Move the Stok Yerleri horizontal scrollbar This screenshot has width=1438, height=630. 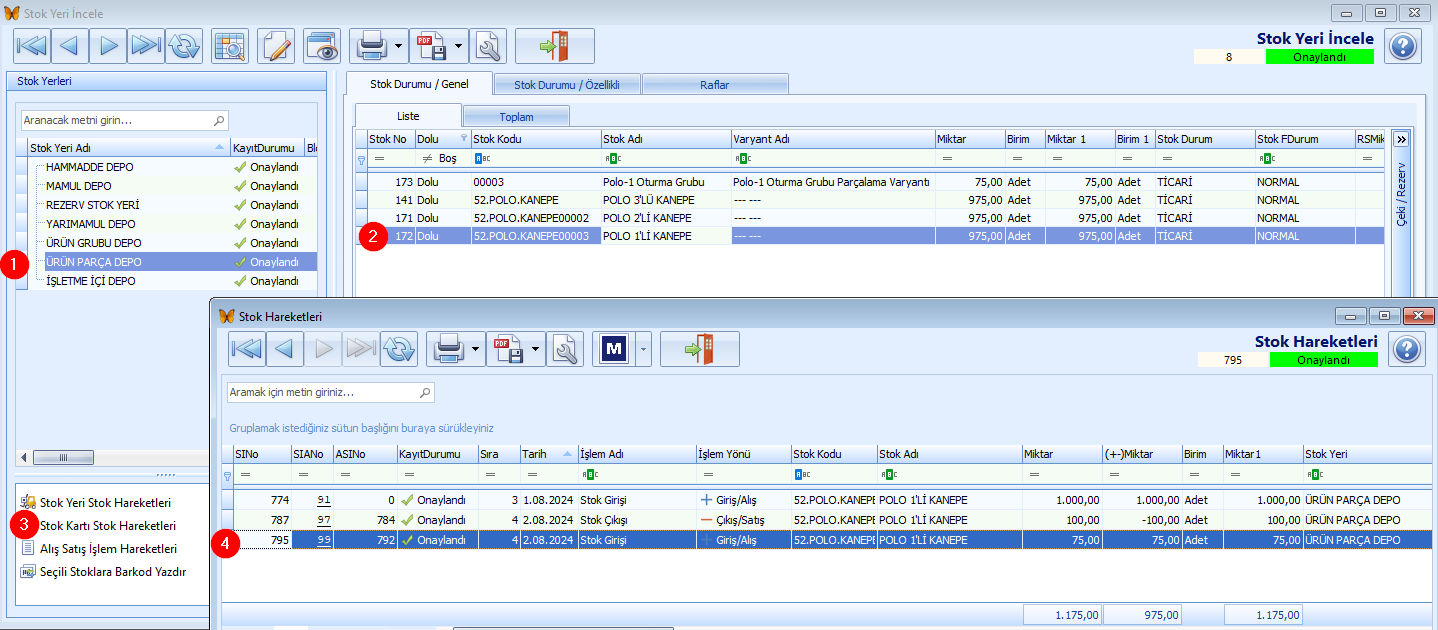63,457
